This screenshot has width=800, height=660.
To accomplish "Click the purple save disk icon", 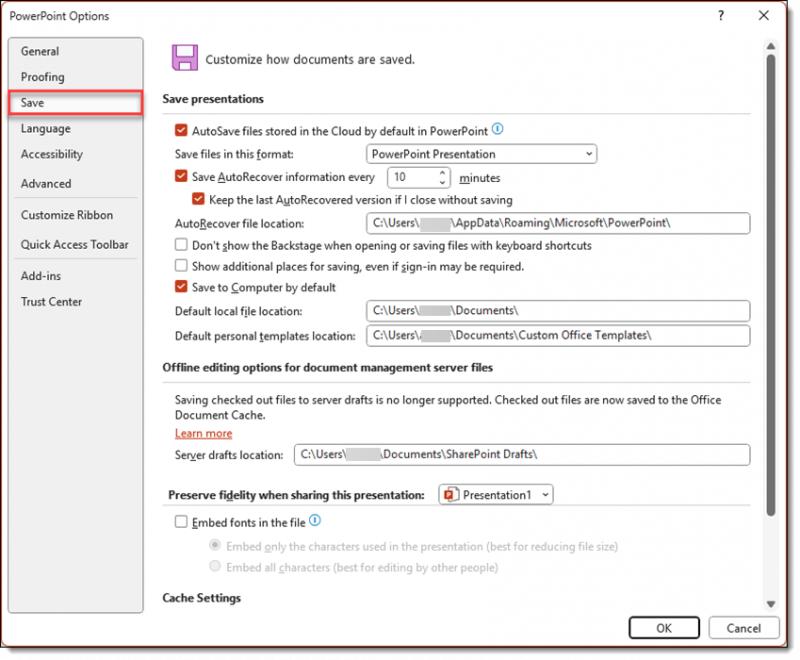I will (x=184, y=58).
